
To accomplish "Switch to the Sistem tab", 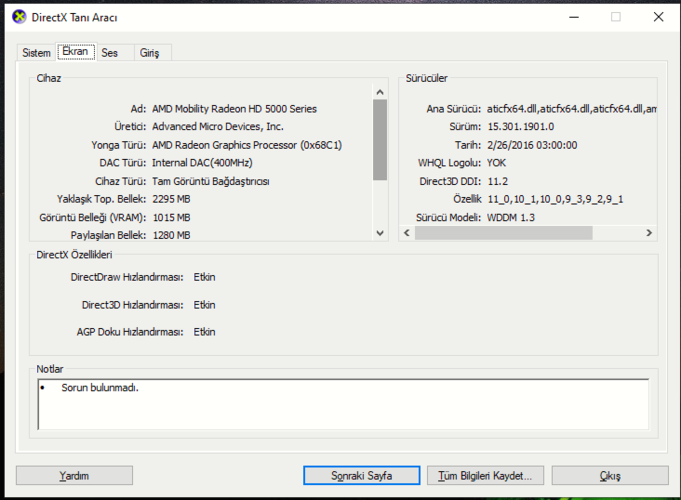I will click(36, 53).
